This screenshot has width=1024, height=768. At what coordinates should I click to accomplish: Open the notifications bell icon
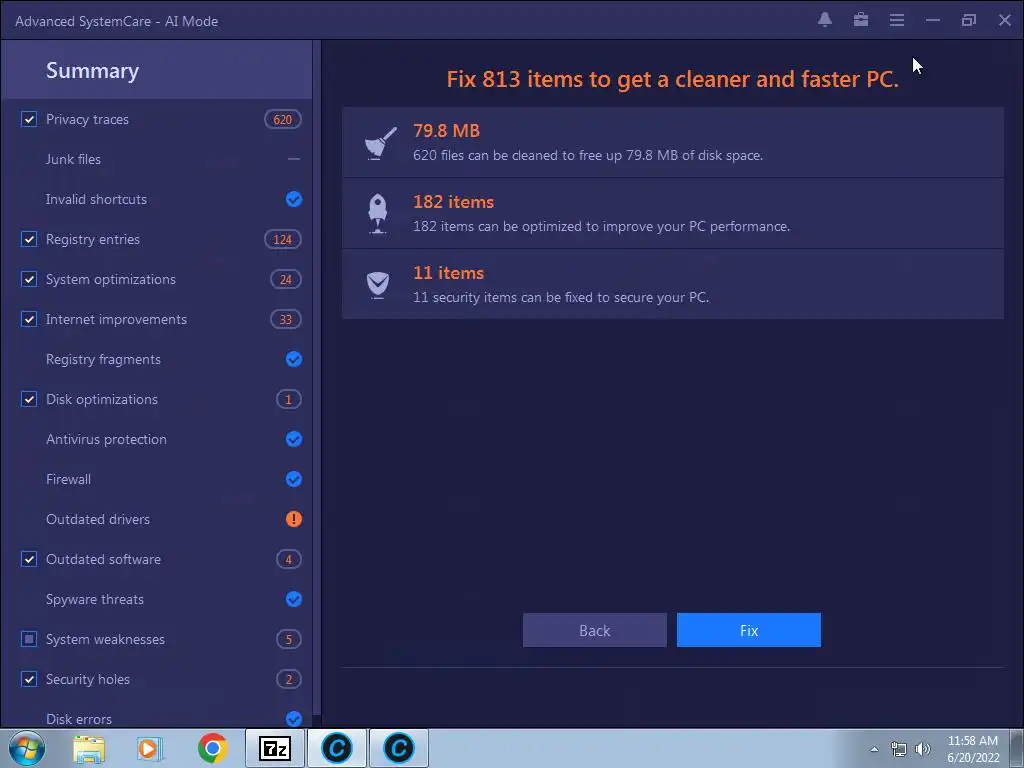(x=825, y=20)
